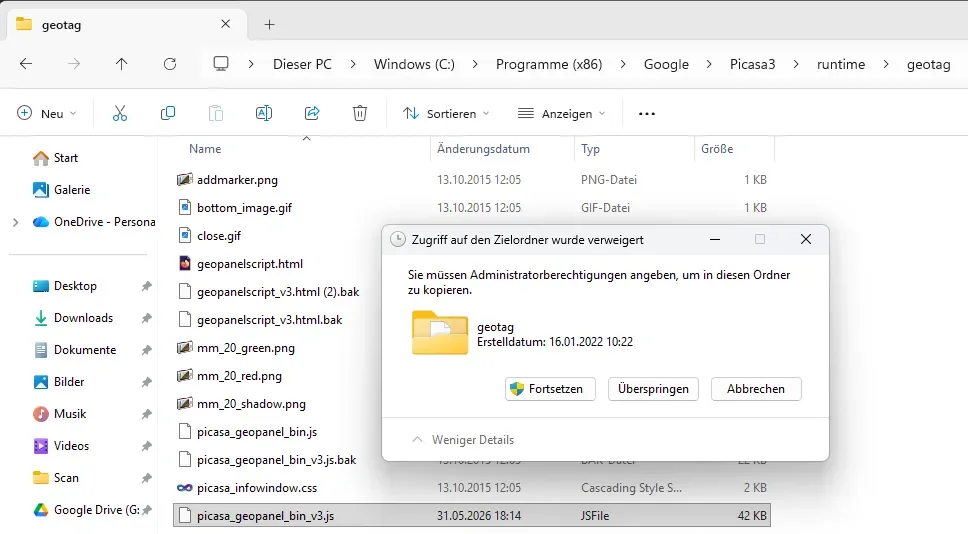Refresh the current folder view
Image resolution: width=968 pixels, height=534 pixels.
[x=170, y=64]
